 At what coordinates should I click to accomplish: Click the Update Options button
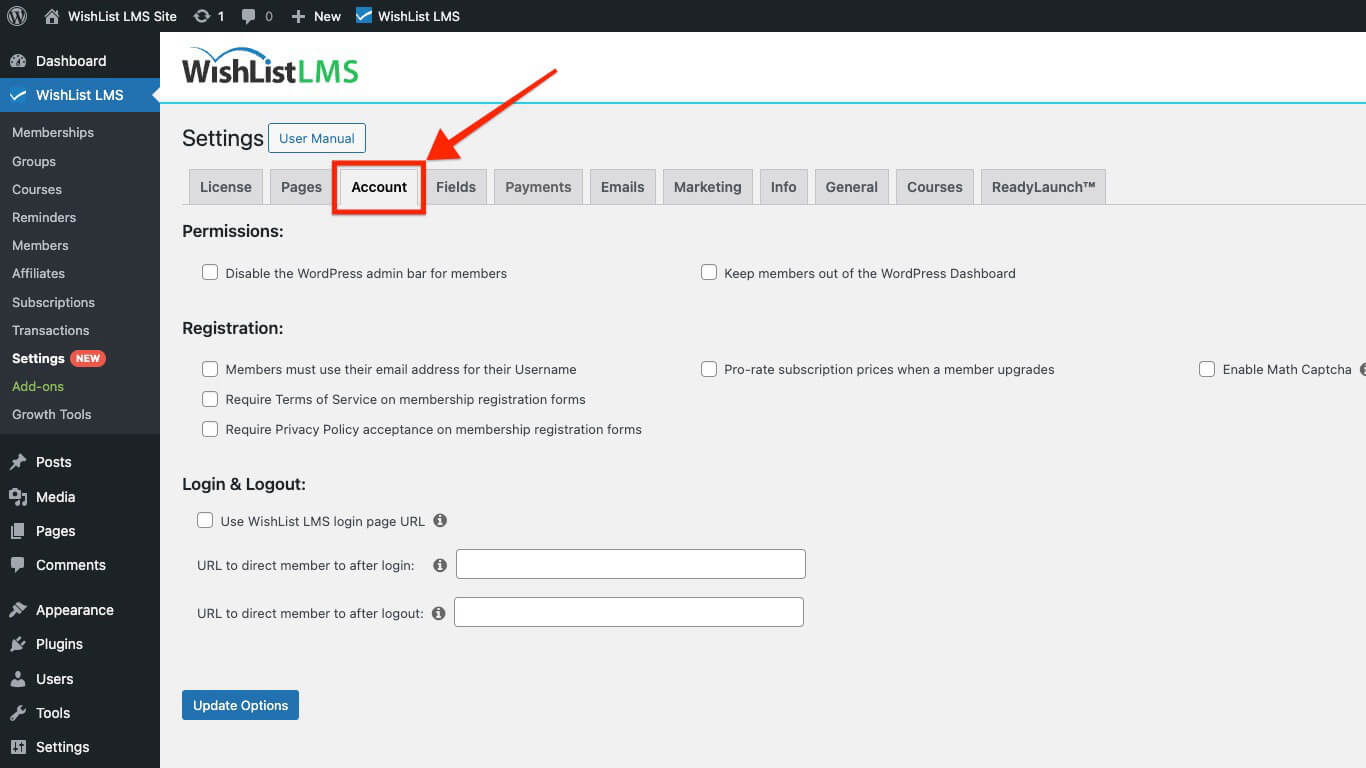[x=240, y=704]
